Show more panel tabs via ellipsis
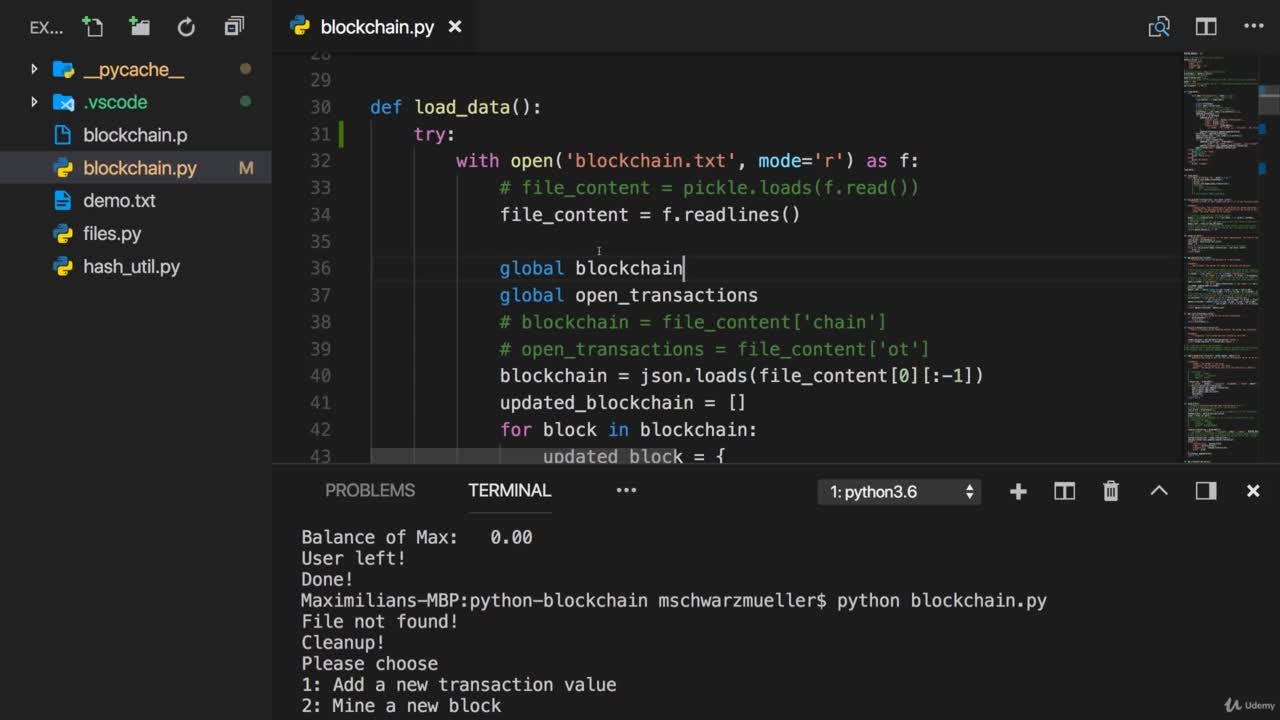 click(x=626, y=490)
